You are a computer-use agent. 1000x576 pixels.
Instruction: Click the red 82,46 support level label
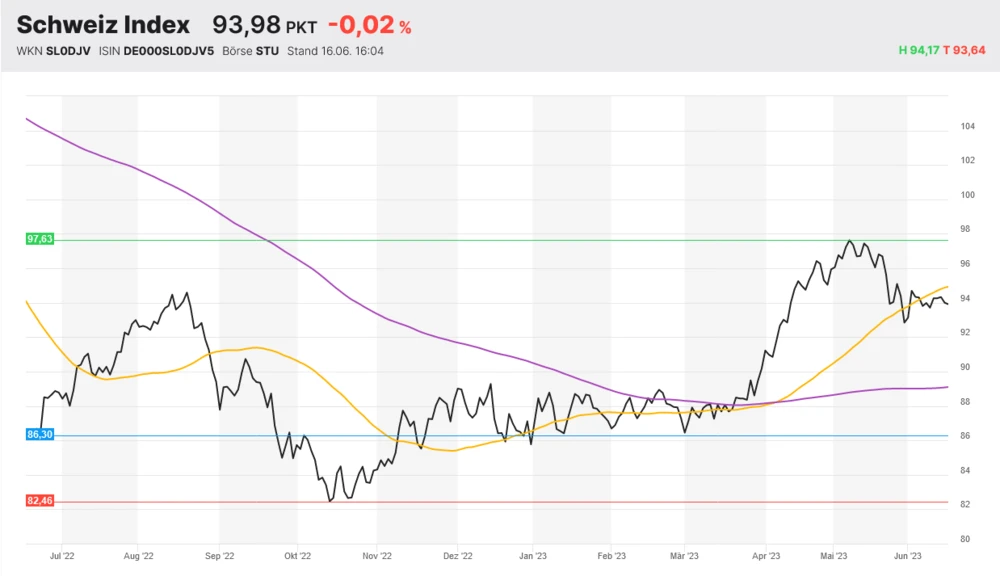pyautogui.click(x=39, y=501)
